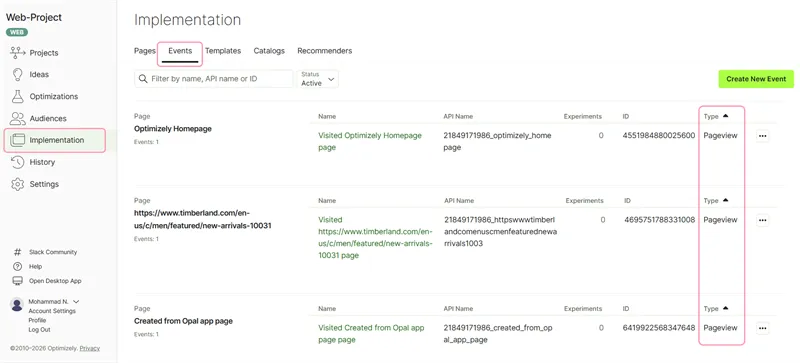Screen dimensions: 800x363
Task: Expand the Mohammad N. account menu
Action: pyautogui.click(x=76, y=302)
